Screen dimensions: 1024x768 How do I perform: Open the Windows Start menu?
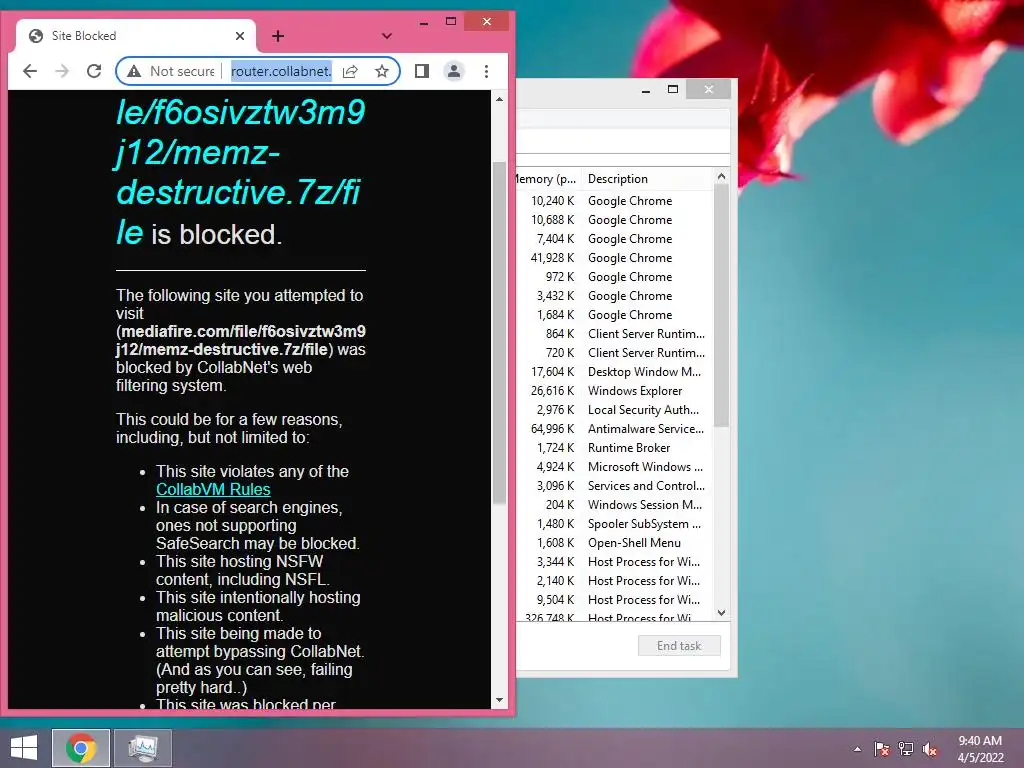click(x=24, y=748)
